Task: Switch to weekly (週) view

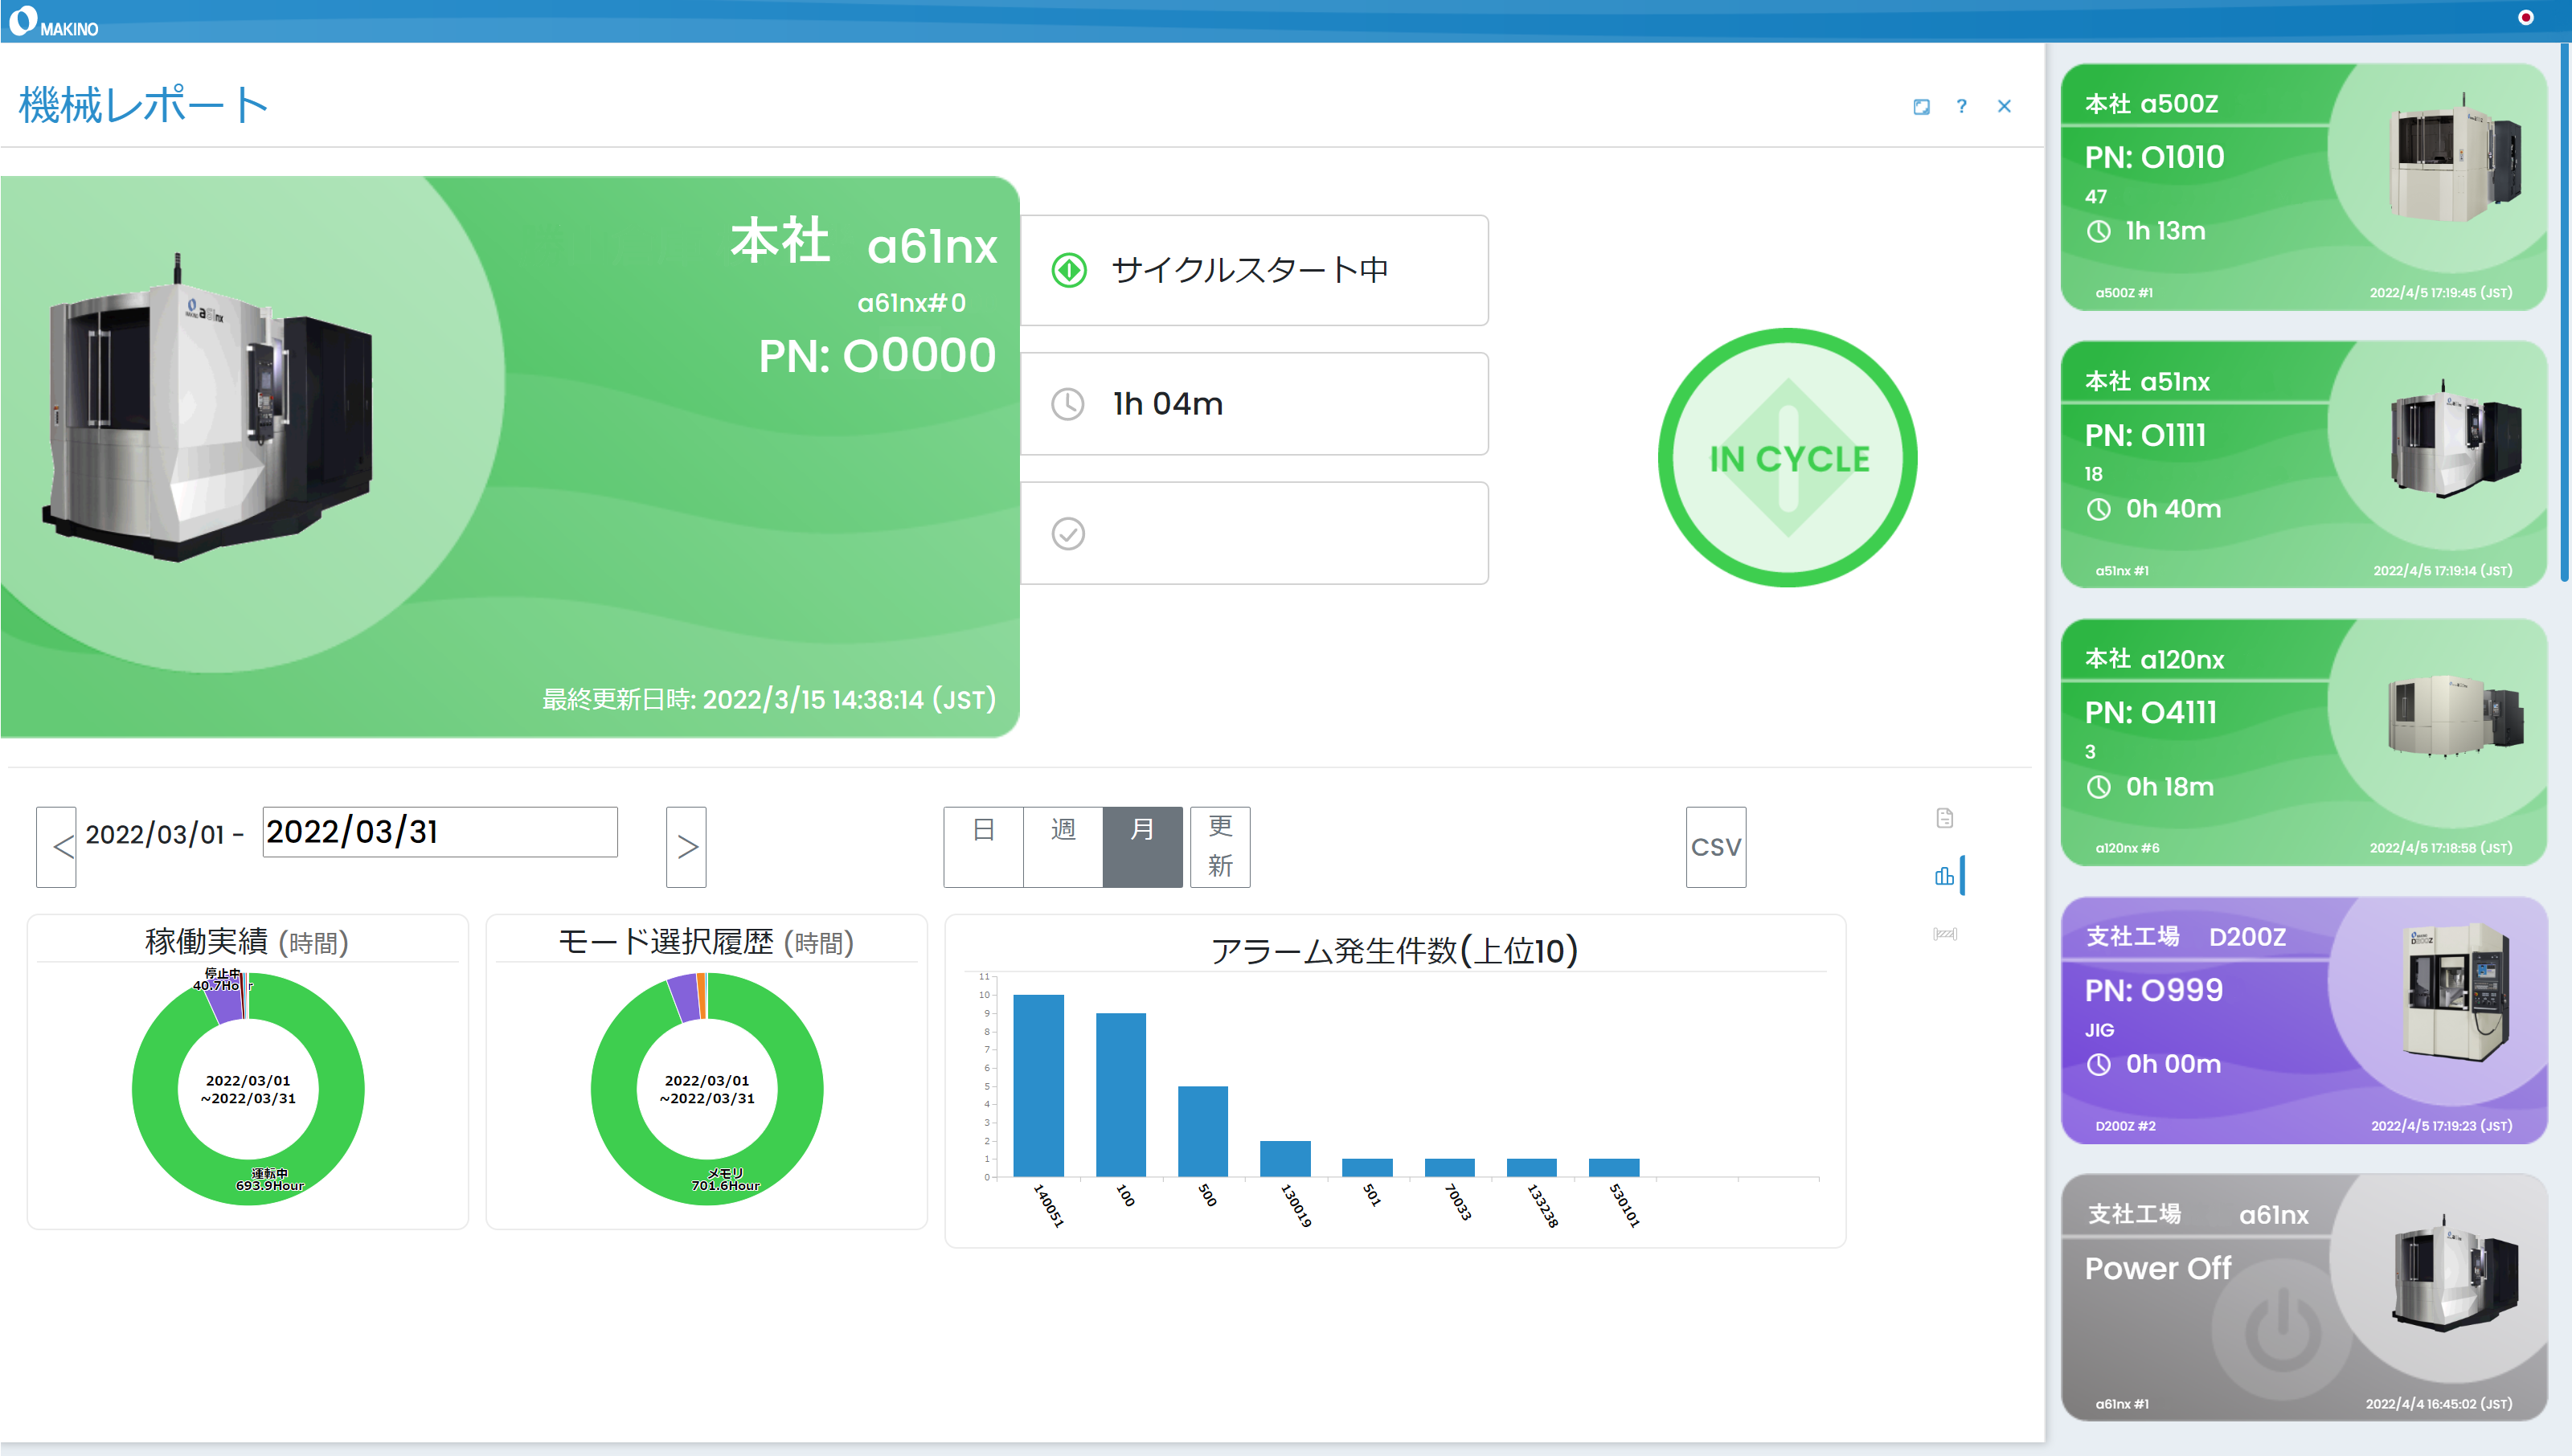Action: tap(1063, 847)
